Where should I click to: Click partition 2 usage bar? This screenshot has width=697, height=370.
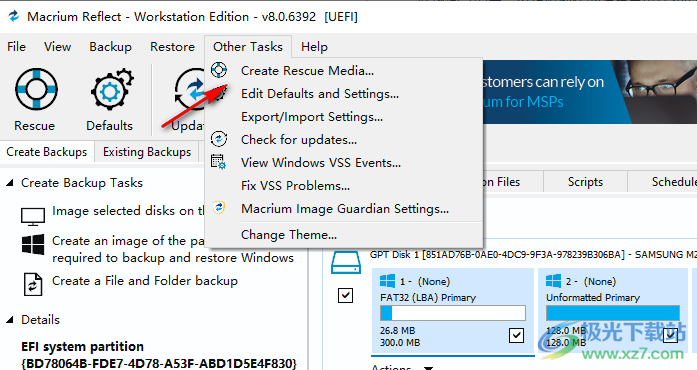click(613, 313)
